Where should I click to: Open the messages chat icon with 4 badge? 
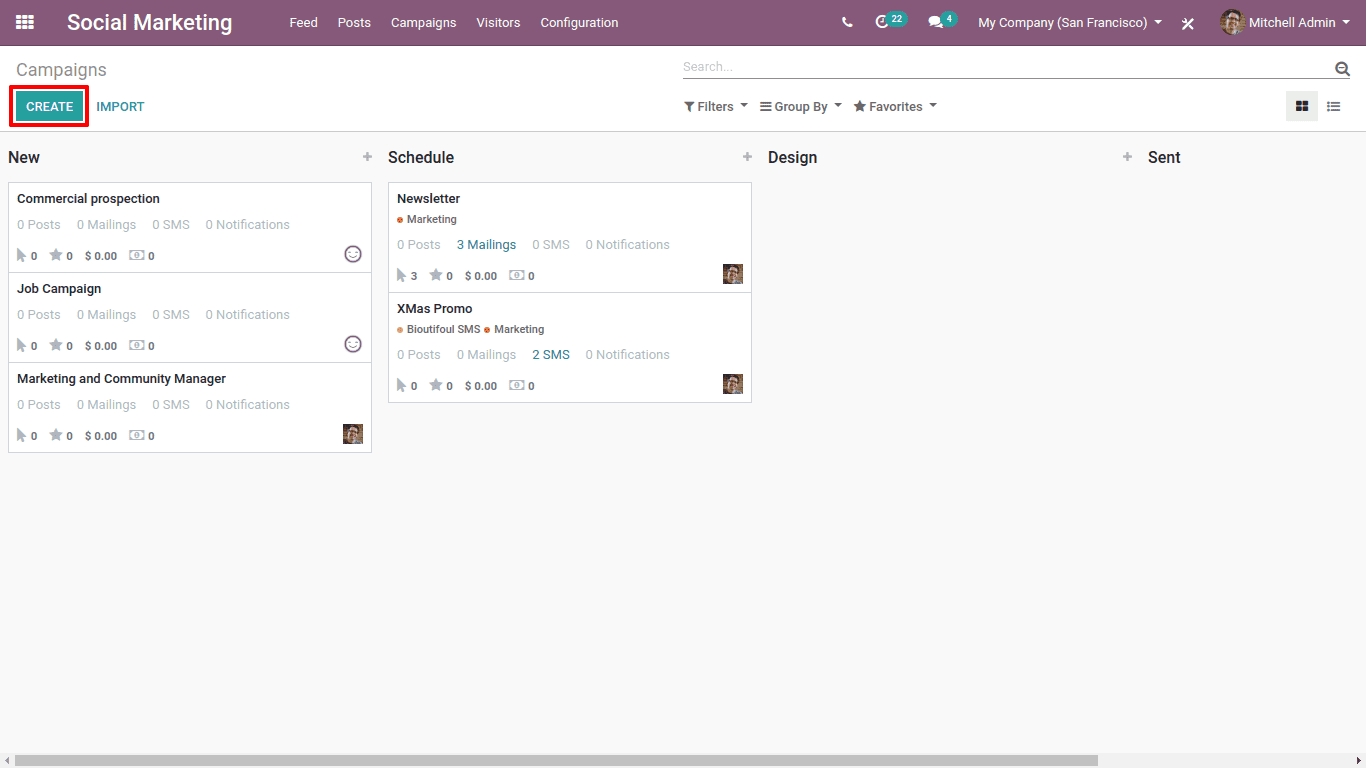[942, 21]
